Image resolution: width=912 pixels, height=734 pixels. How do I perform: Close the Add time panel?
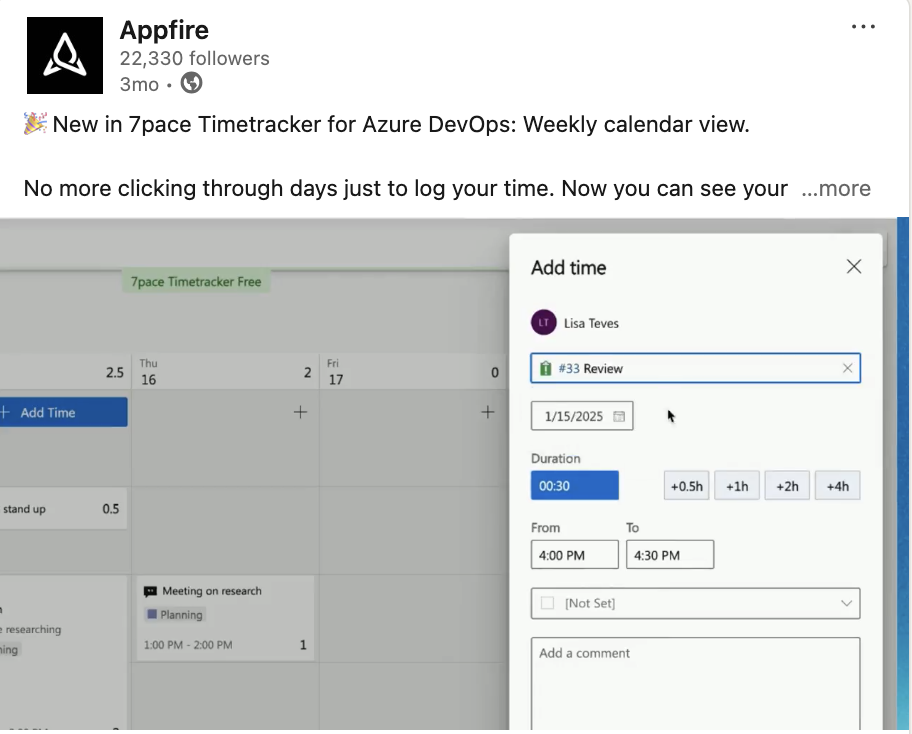[x=853, y=266]
